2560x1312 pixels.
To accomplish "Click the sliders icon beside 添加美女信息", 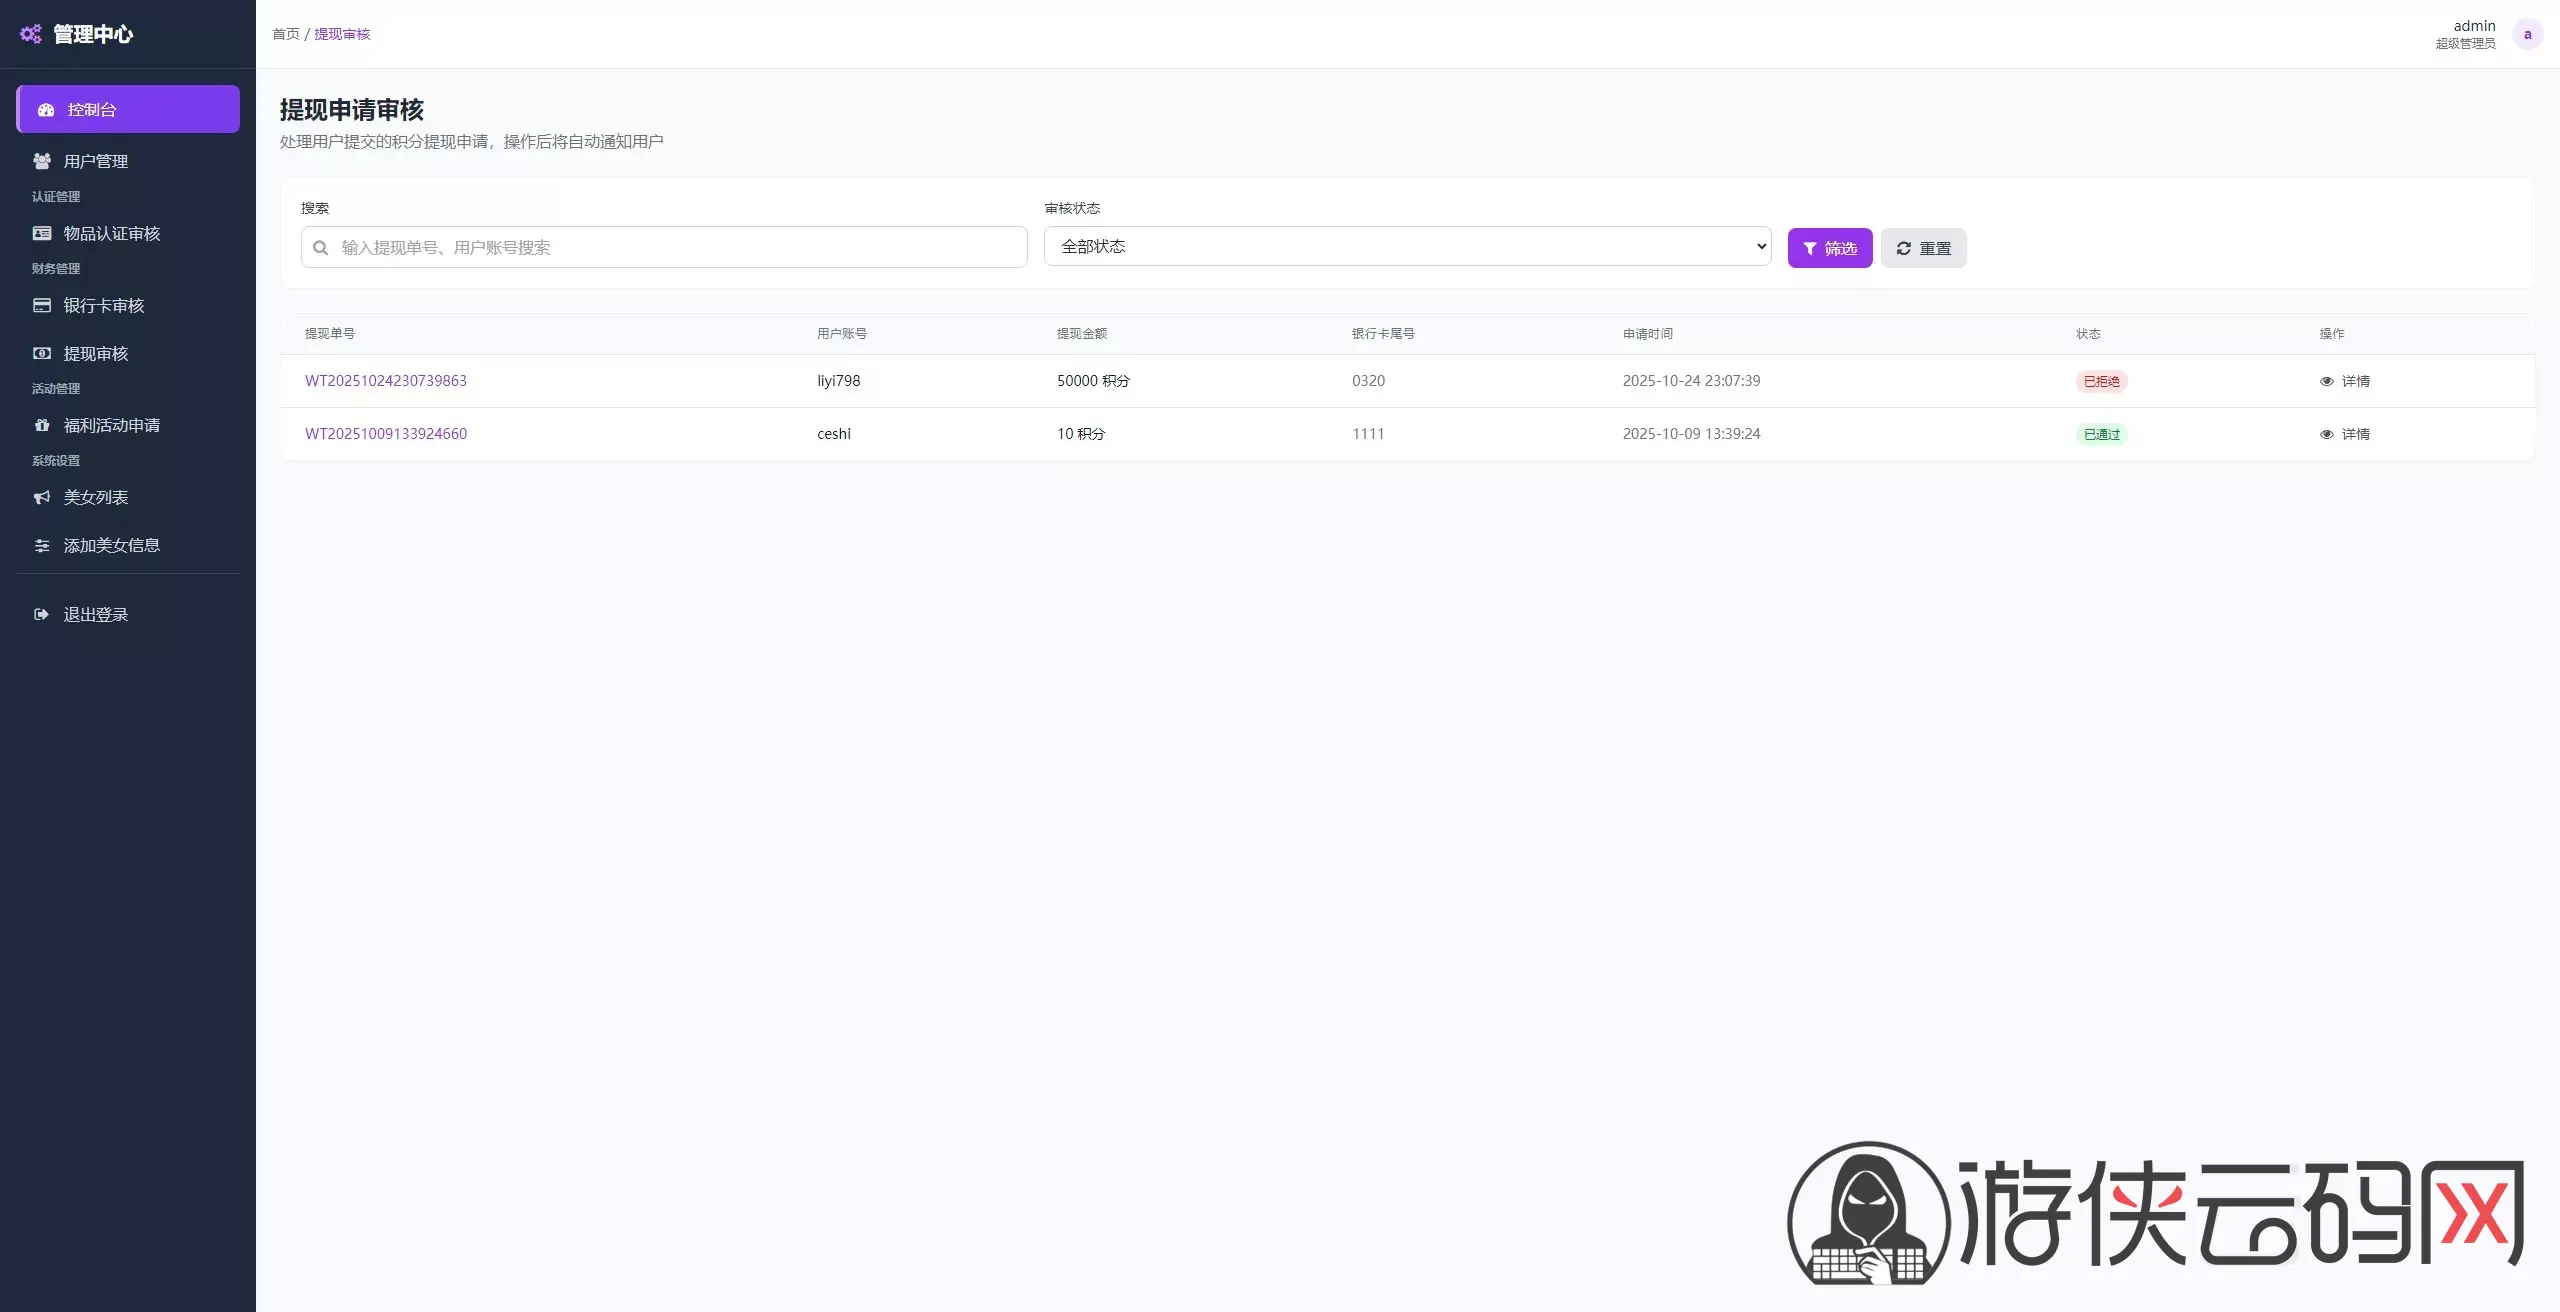I will point(42,545).
